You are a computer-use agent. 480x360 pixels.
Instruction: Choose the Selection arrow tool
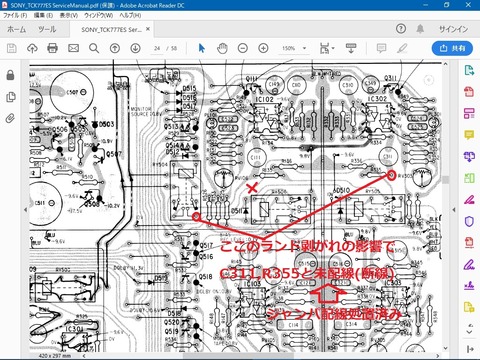(x=201, y=49)
